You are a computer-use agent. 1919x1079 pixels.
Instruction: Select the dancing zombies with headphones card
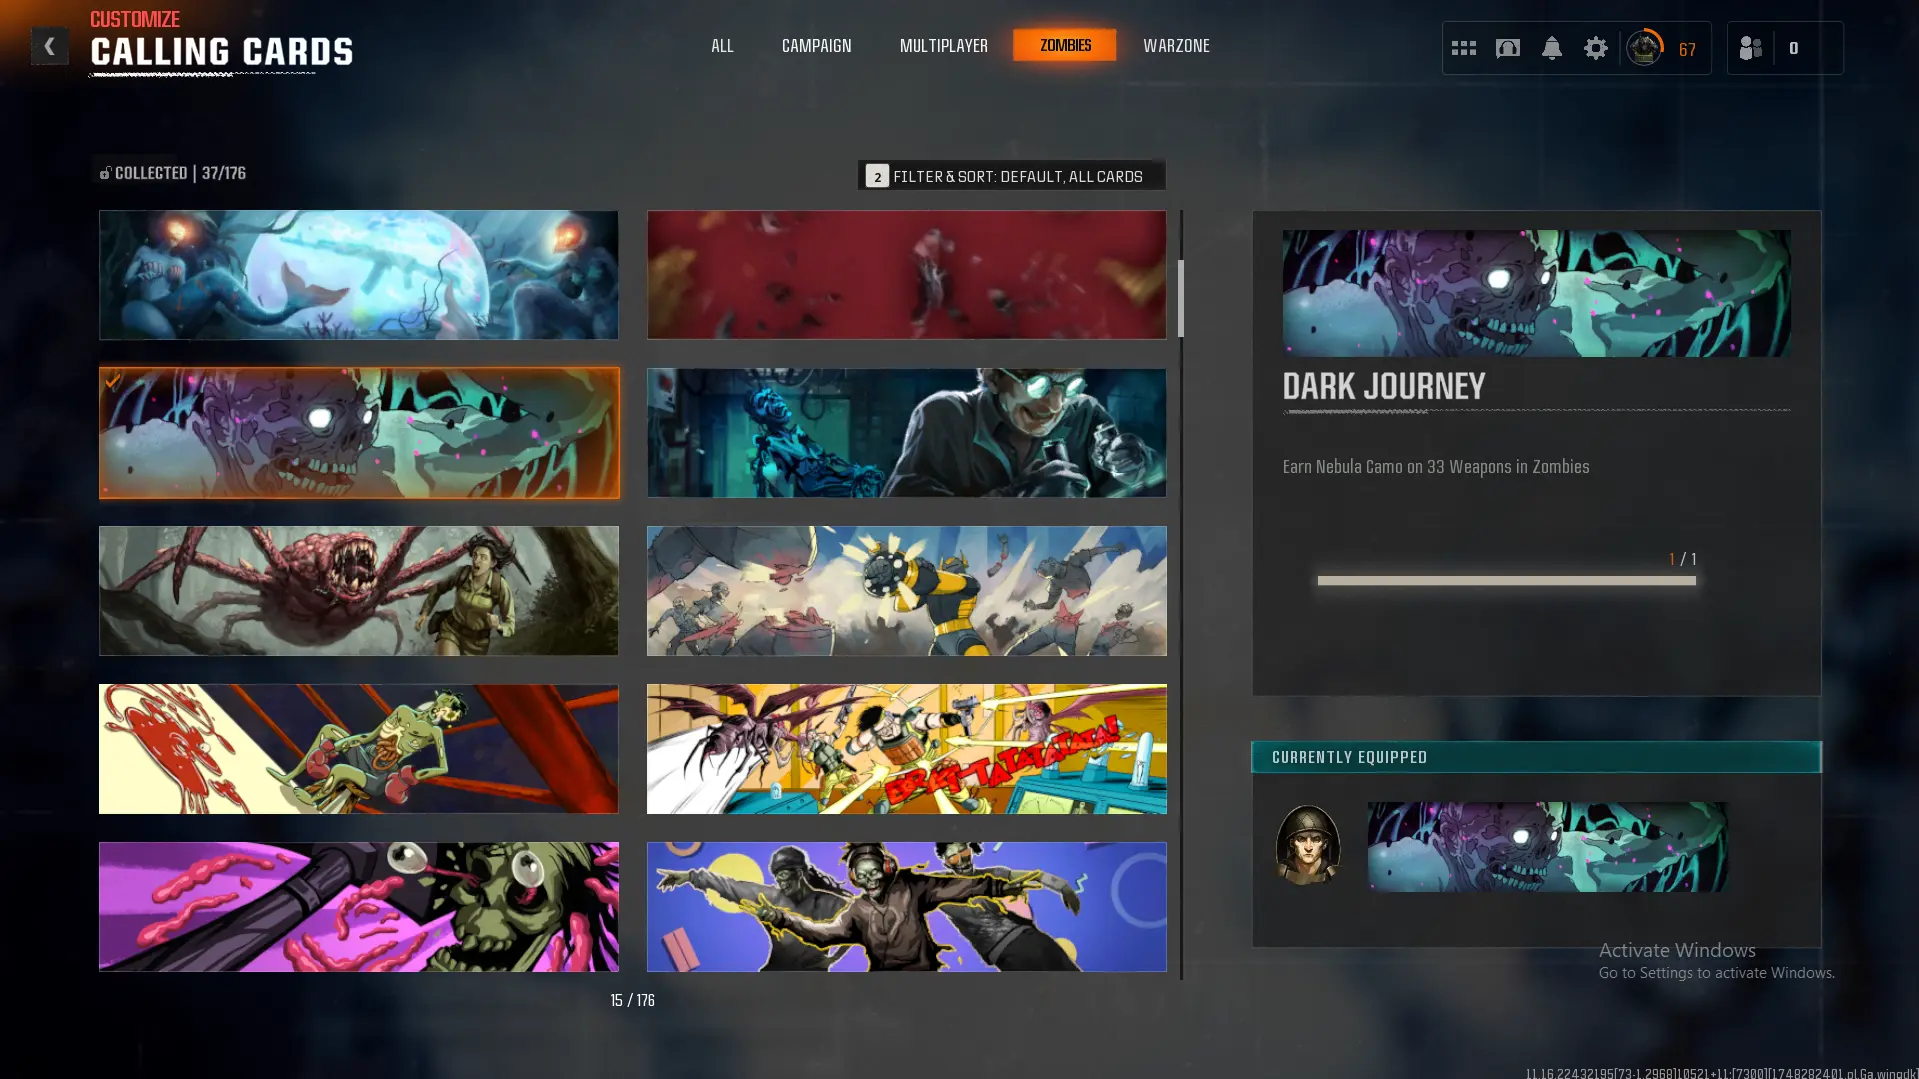906,907
